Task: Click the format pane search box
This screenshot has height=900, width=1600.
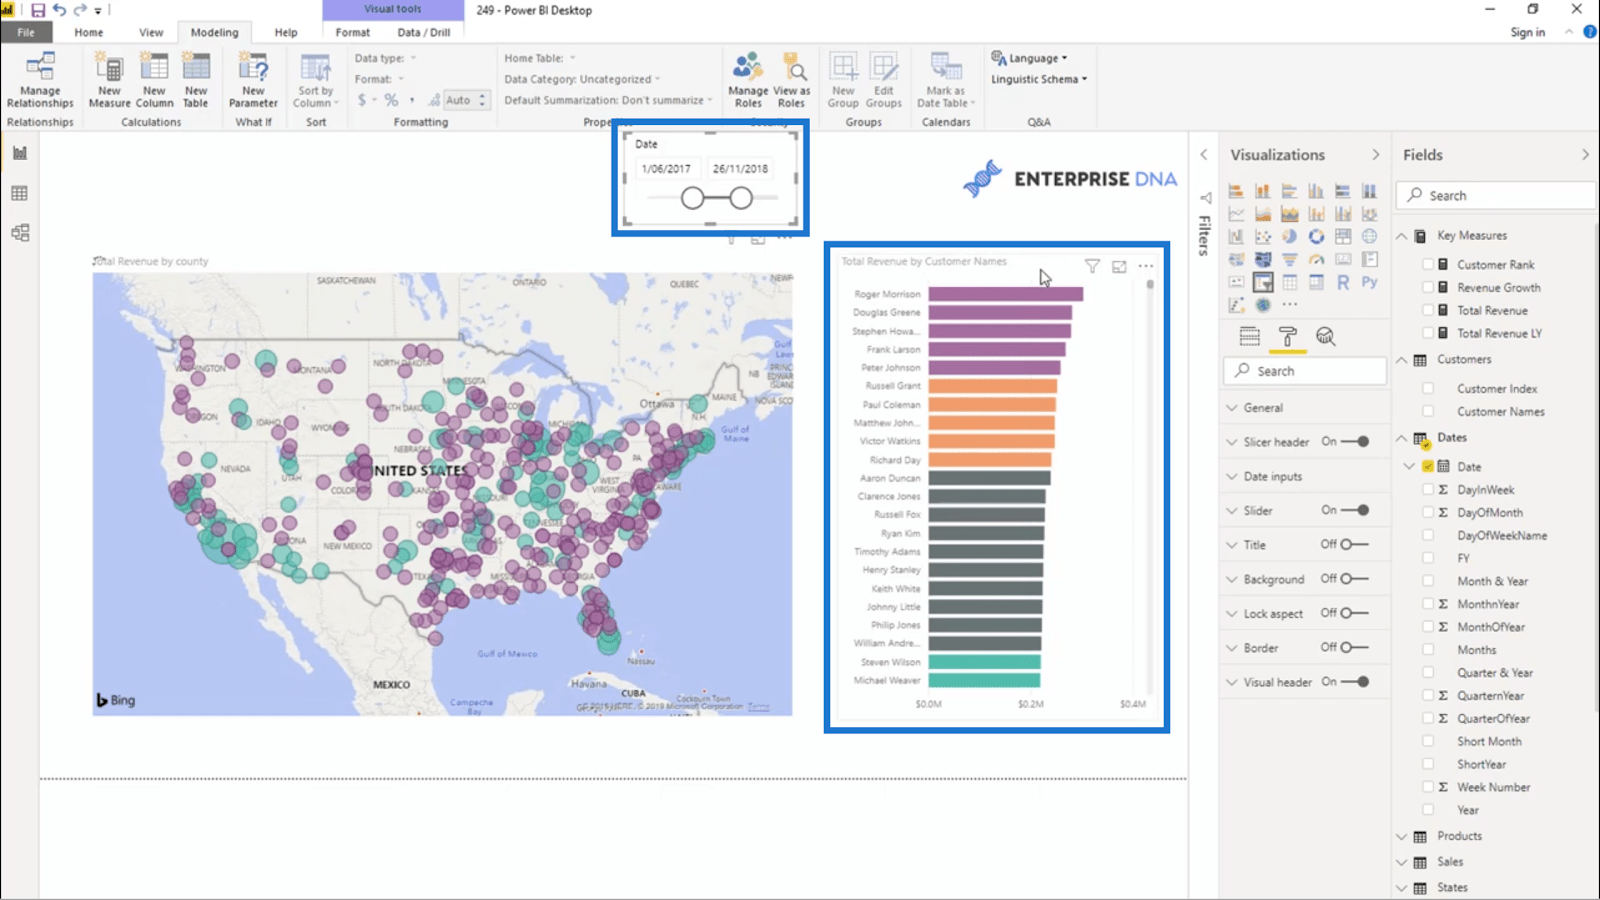Action: [1305, 371]
